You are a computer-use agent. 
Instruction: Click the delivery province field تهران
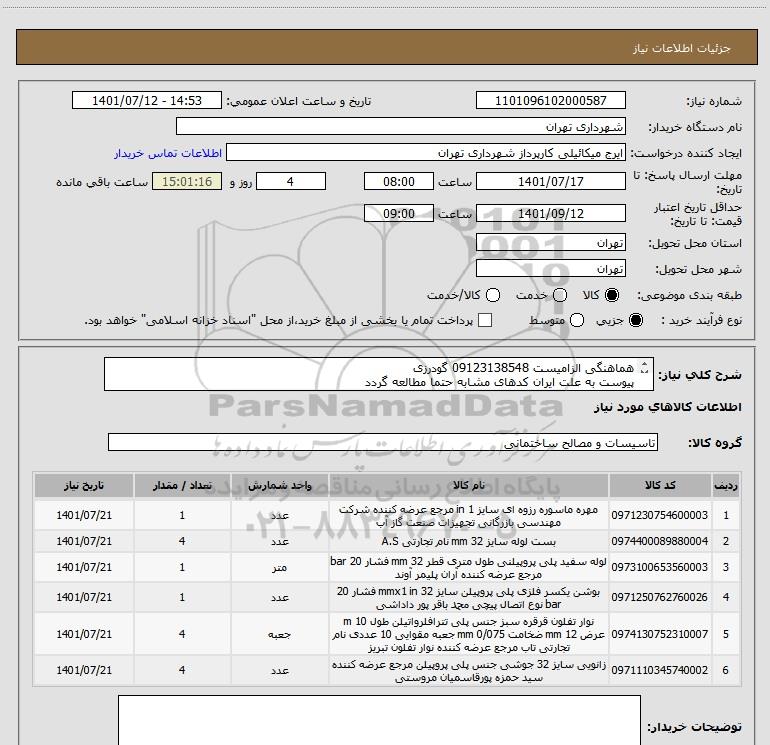[x=550, y=243]
